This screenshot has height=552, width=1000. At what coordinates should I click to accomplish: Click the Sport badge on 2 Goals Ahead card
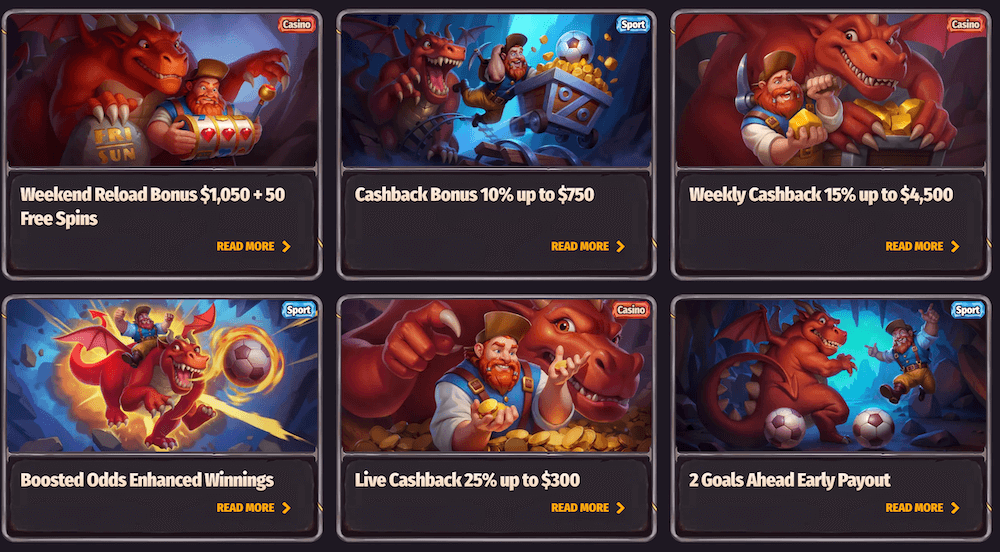967,310
